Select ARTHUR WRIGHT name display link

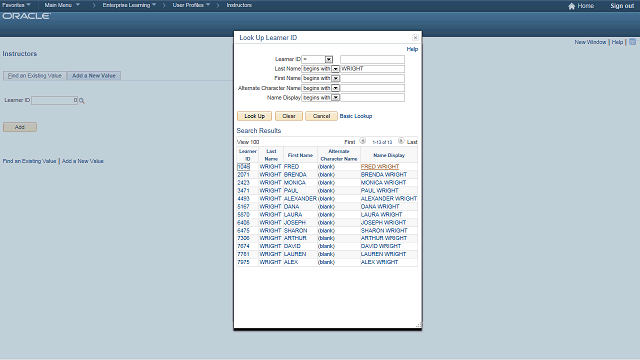[384, 238]
